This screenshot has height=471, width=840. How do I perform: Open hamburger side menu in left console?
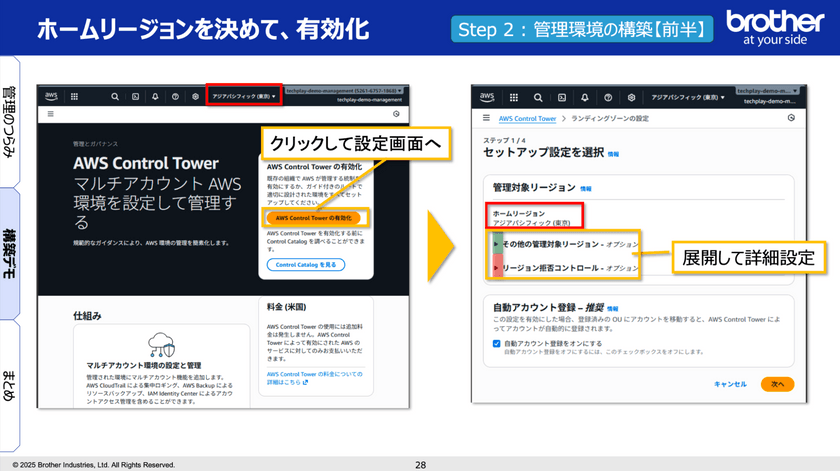click(50, 115)
